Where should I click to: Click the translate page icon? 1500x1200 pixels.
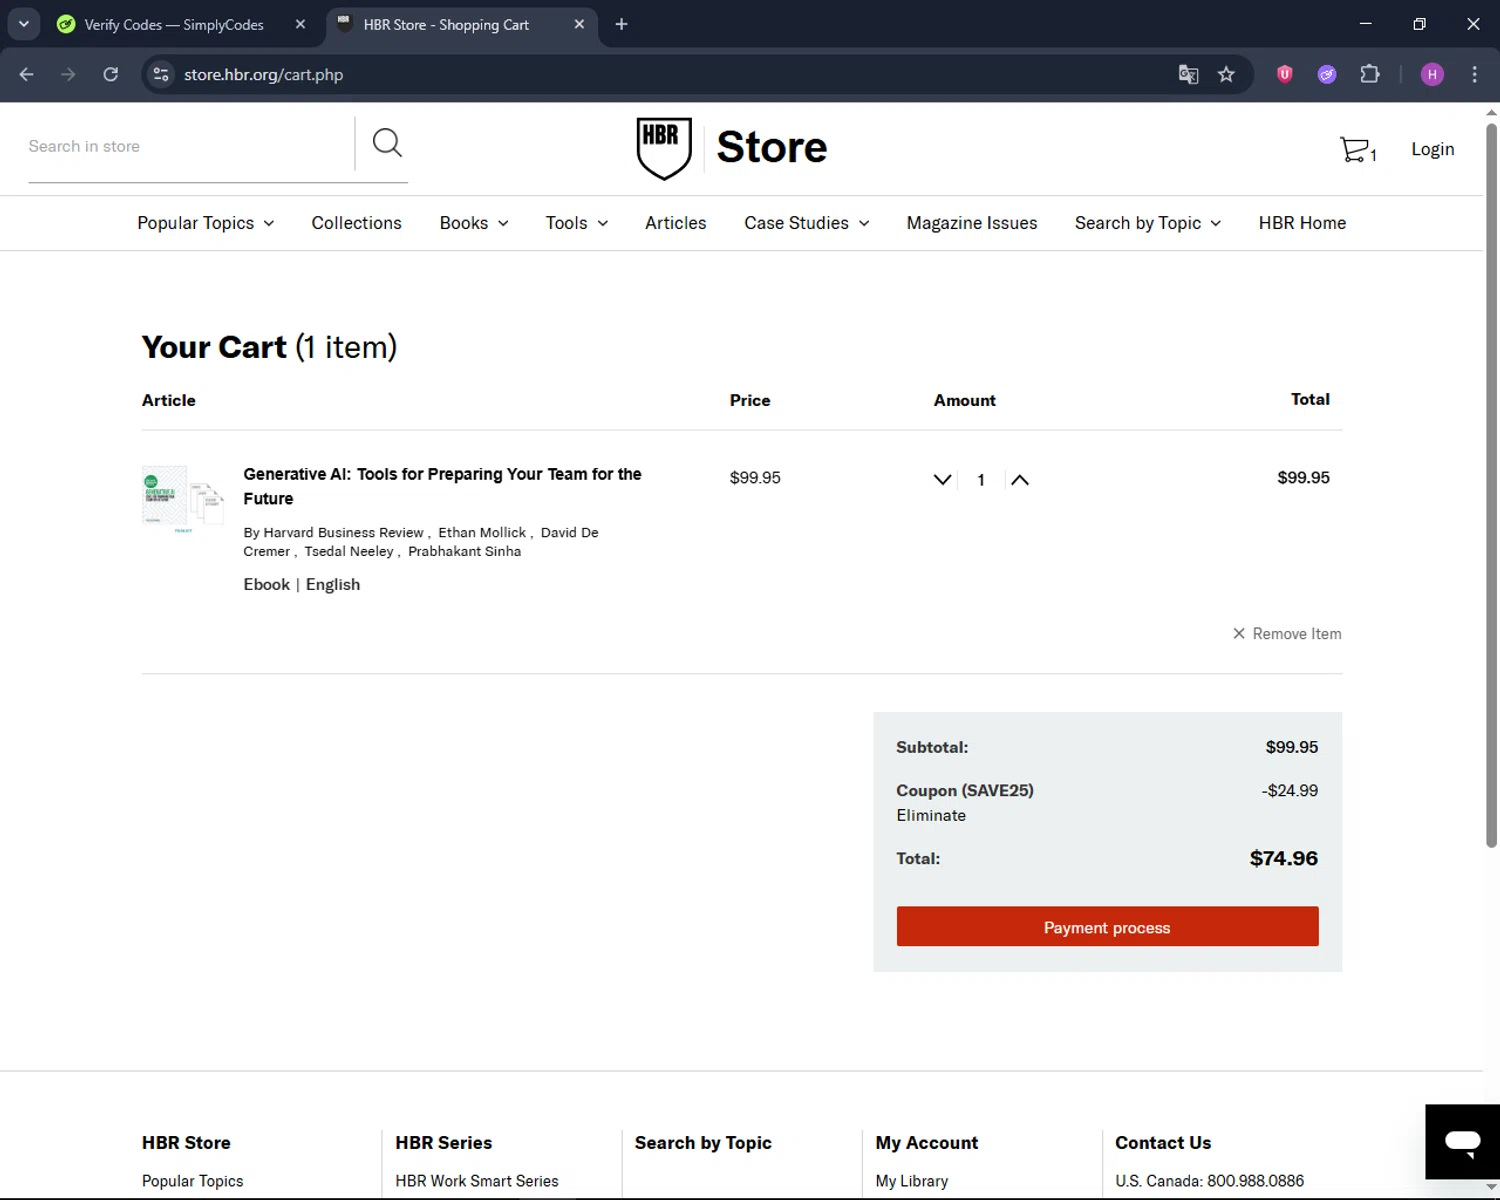coord(1188,75)
